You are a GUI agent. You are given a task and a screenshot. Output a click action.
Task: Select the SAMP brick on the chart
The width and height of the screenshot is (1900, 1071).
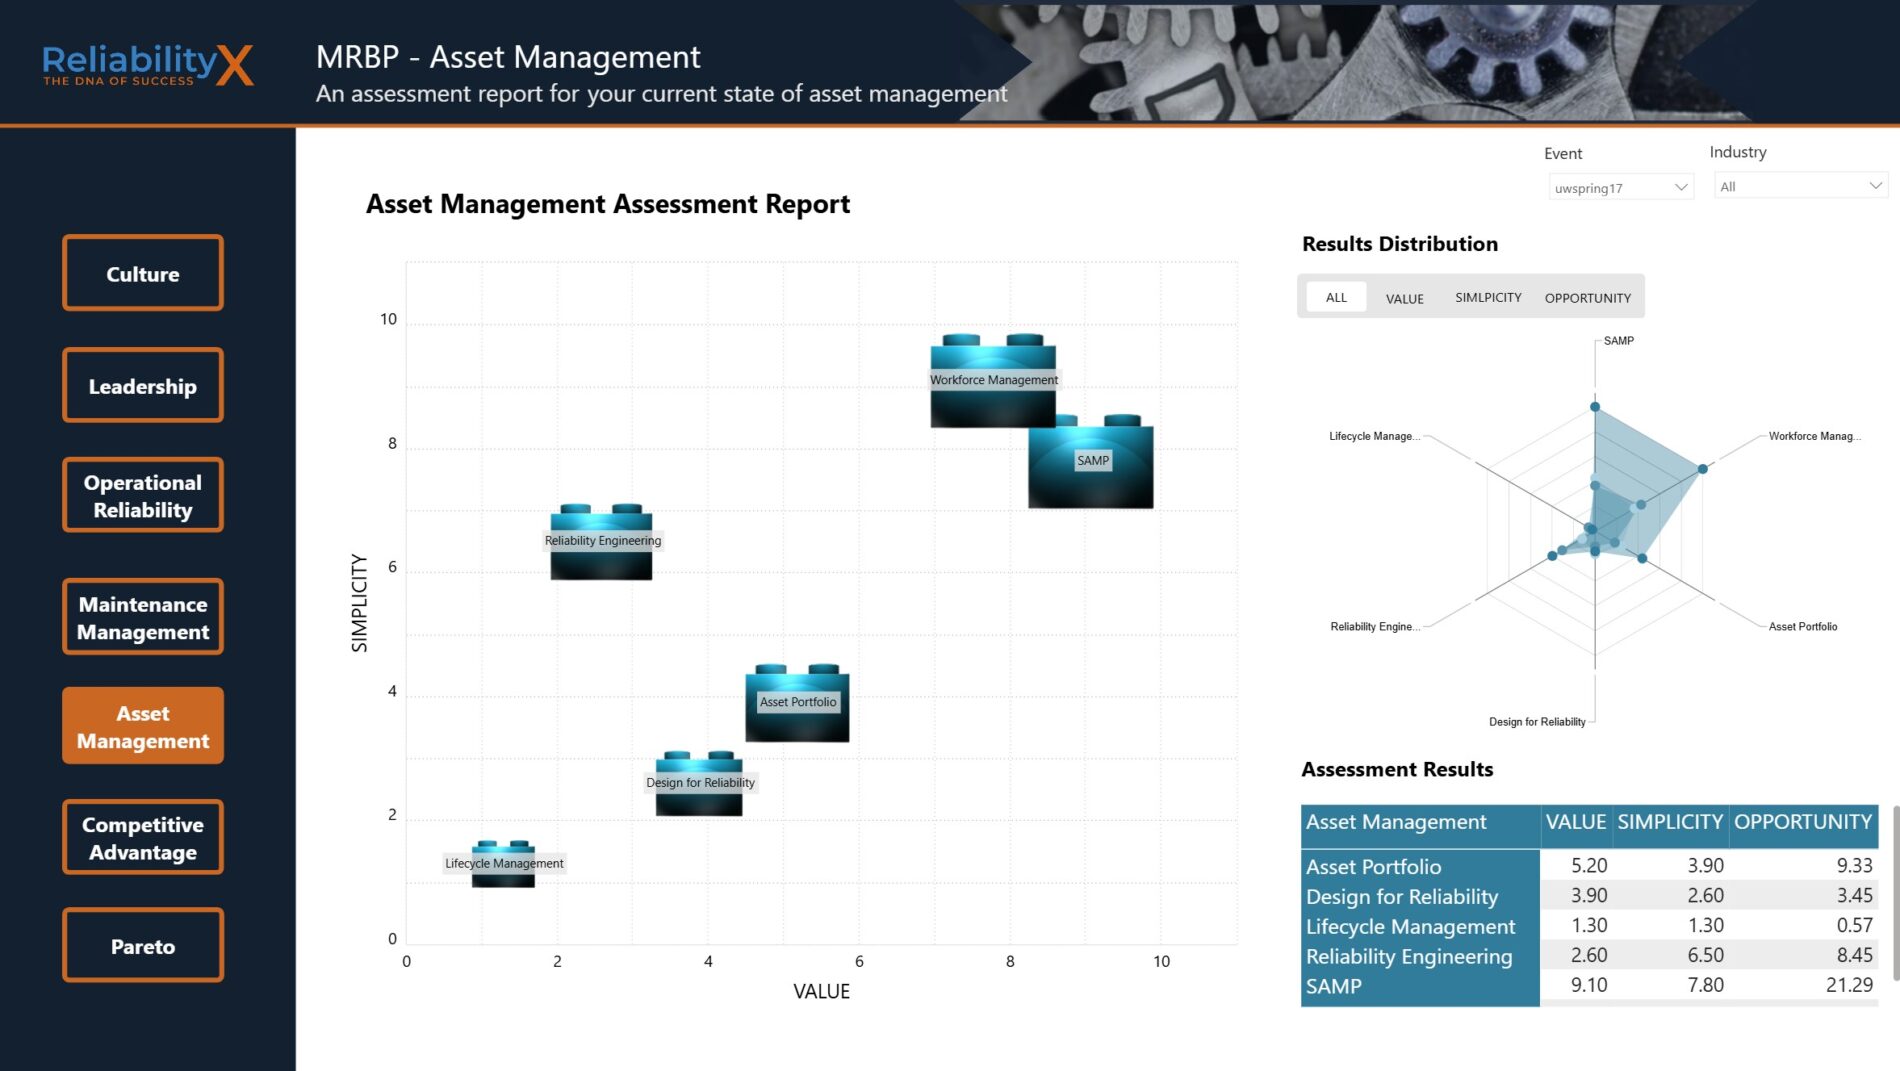tap(1091, 464)
